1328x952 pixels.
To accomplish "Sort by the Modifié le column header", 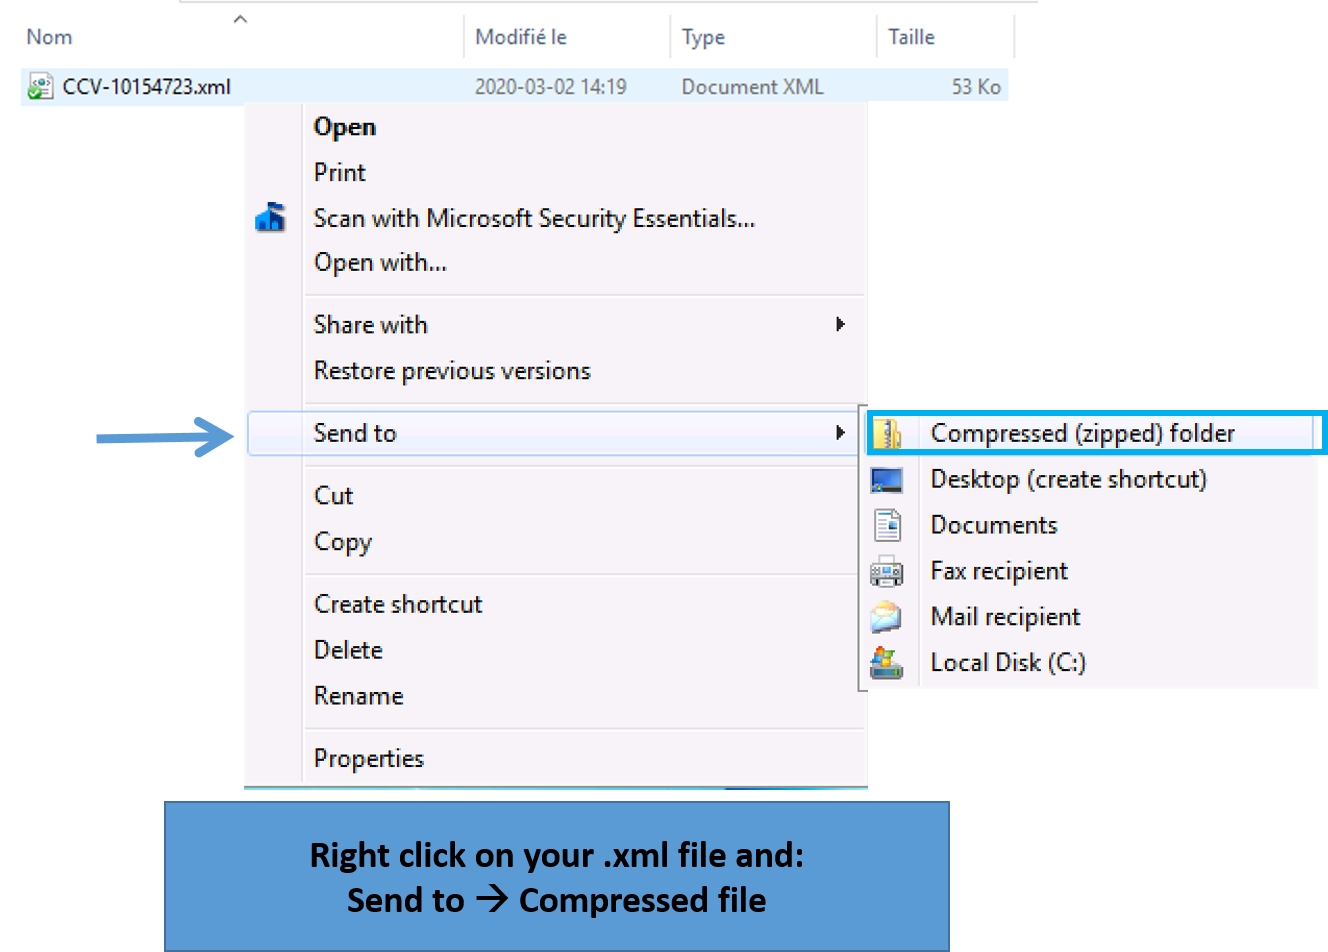I will click(x=521, y=37).
